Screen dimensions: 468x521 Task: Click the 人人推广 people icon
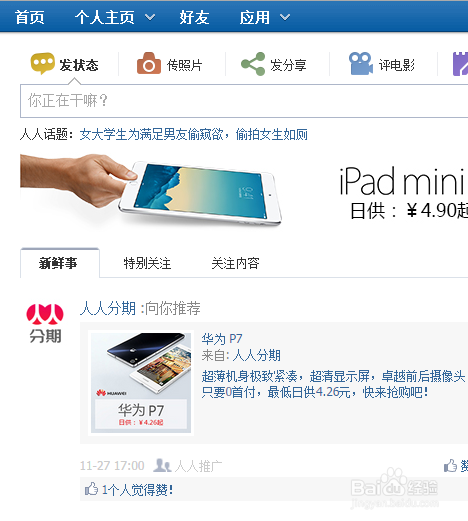click(x=162, y=465)
